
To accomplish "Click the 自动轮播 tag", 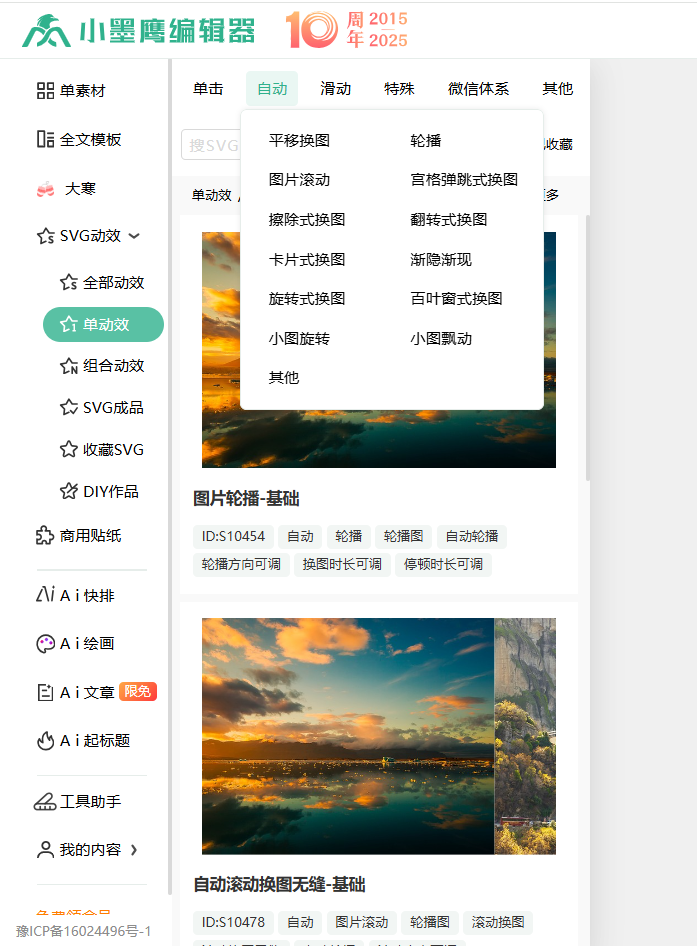I will (x=472, y=536).
